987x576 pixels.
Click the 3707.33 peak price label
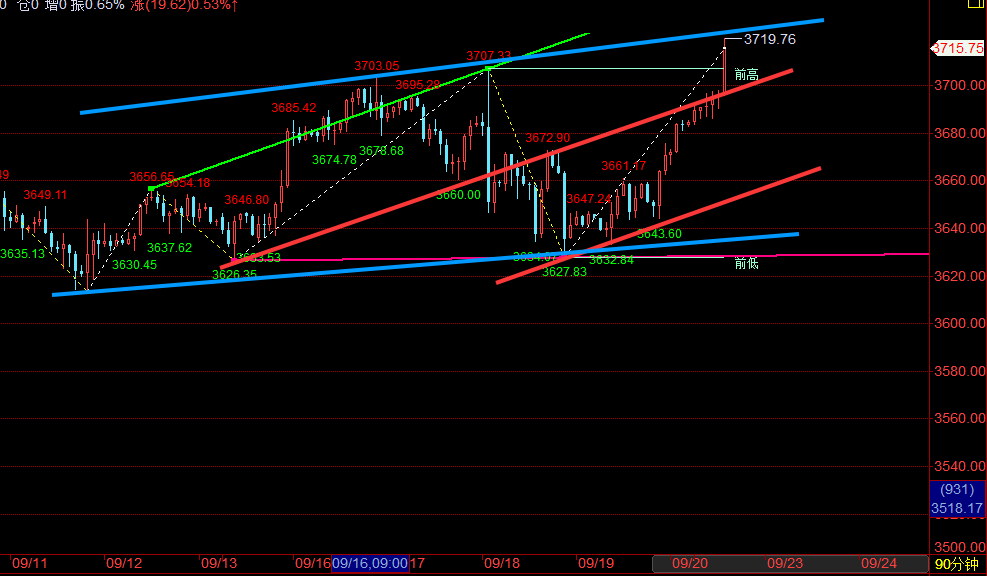click(x=489, y=56)
